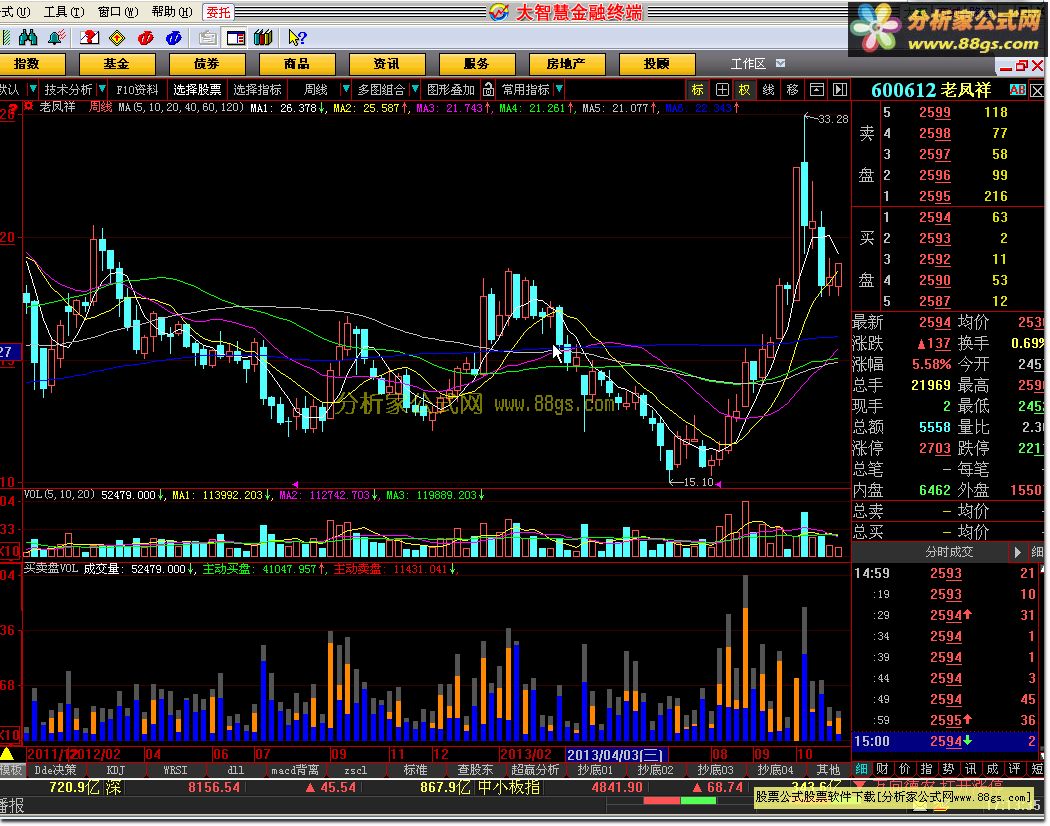Click the blue oval info icon
Screen dimensions: 1050x826
[x=173, y=38]
